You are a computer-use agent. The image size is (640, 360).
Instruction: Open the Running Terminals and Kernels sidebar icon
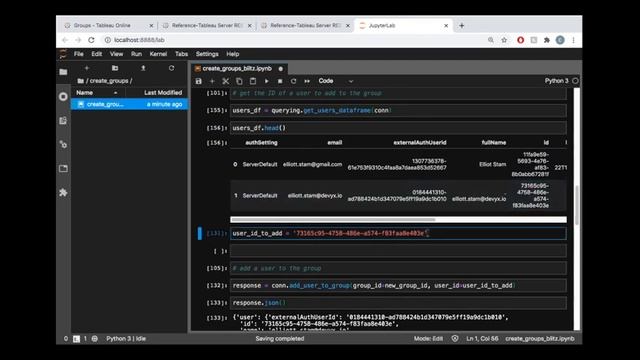pos(63,96)
